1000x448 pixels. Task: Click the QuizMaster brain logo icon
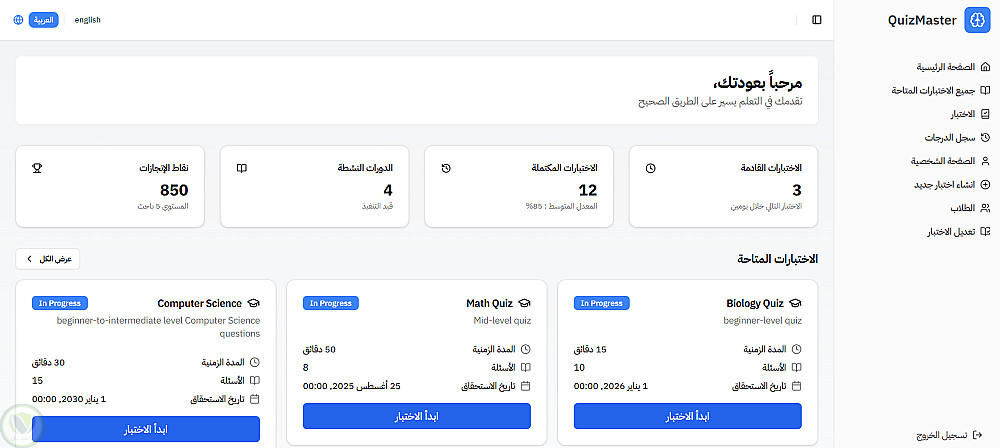976,20
